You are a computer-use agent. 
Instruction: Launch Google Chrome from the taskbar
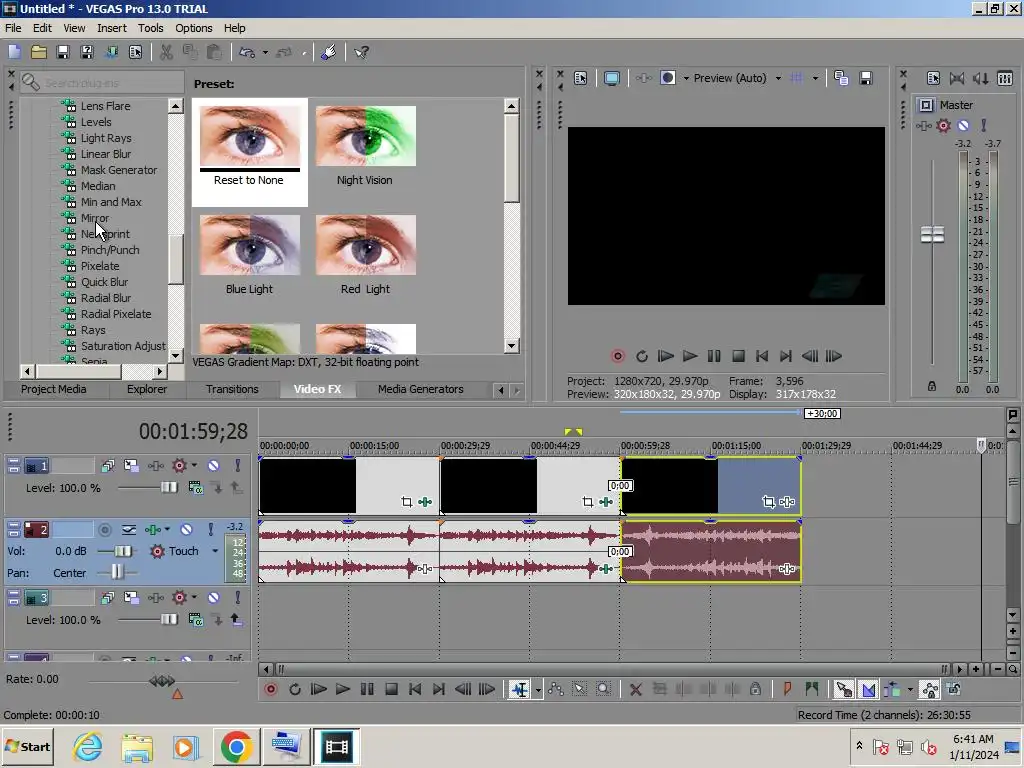point(236,747)
